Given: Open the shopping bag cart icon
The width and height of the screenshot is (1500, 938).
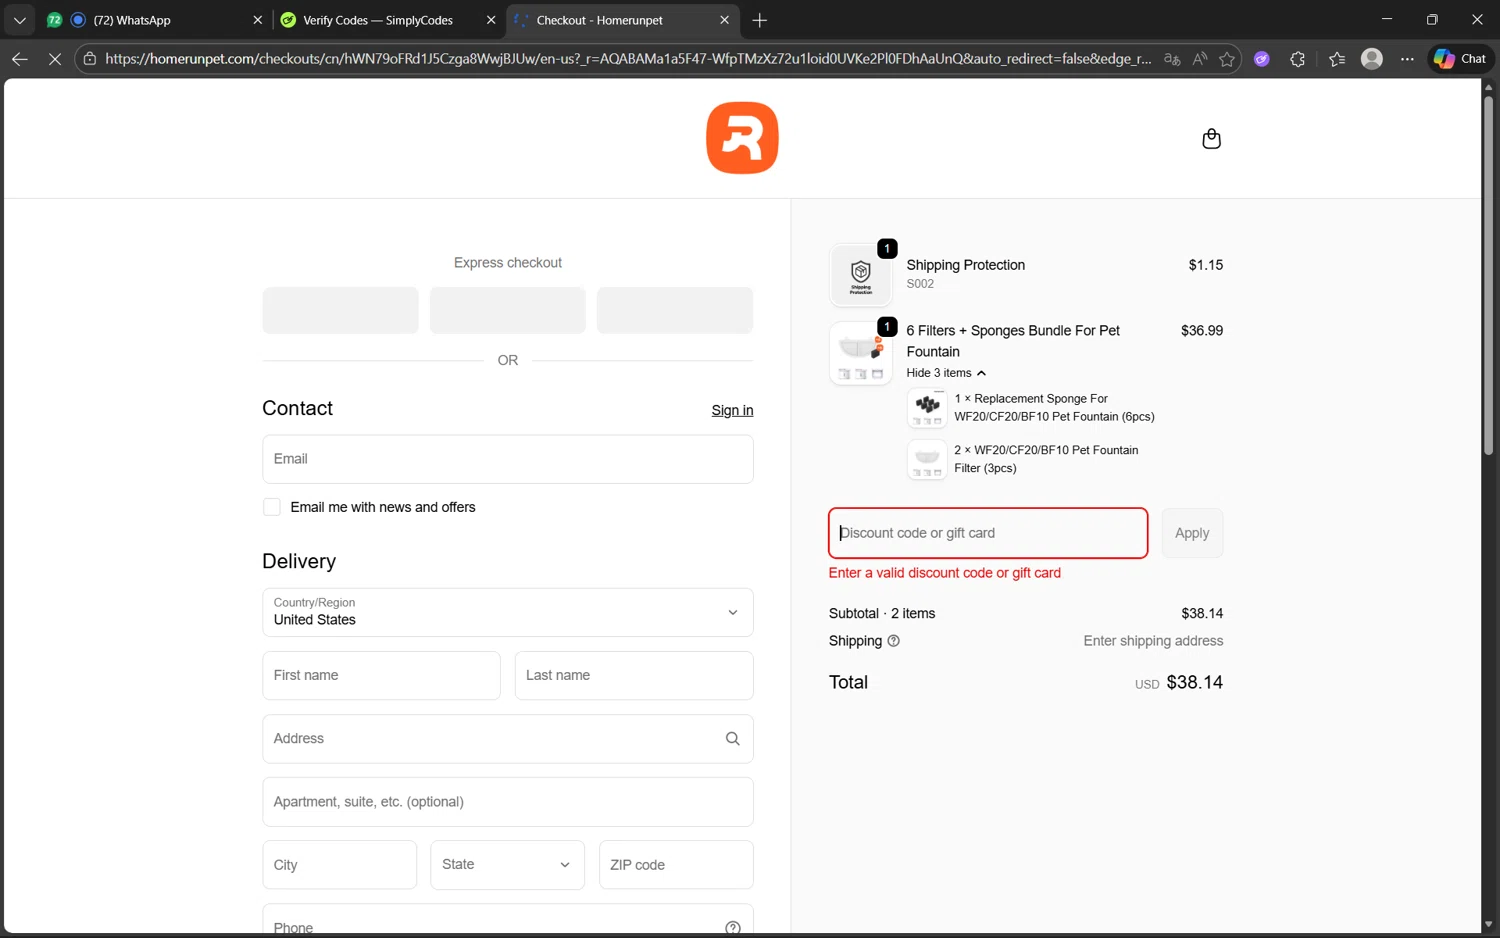Looking at the screenshot, I should [1211, 139].
